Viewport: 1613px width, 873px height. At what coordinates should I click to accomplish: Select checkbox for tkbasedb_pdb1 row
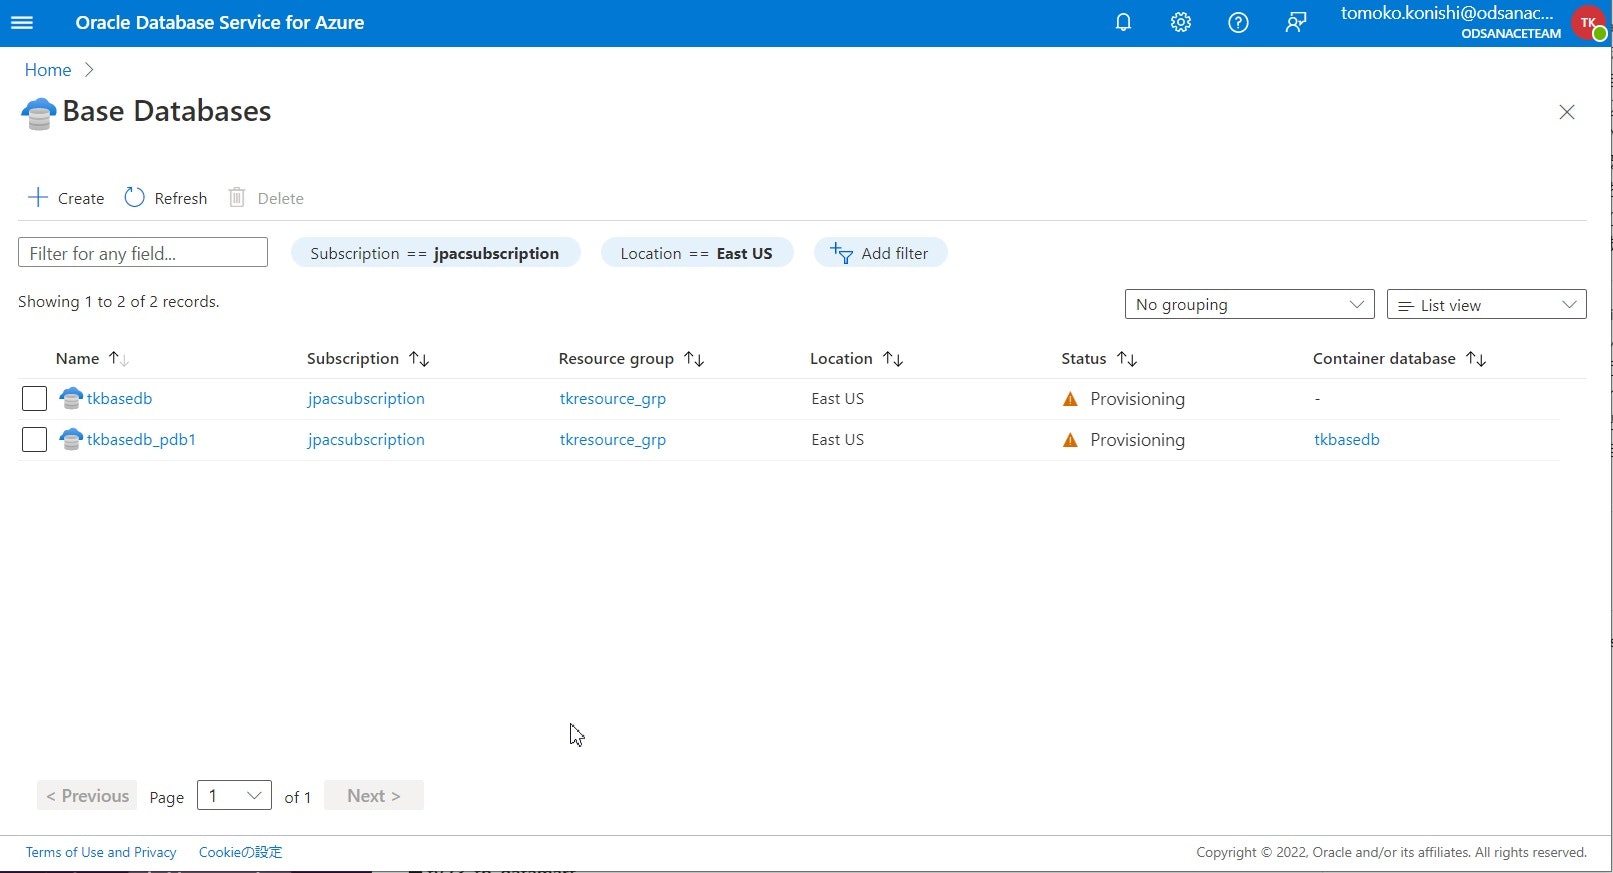[x=34, y=439]
